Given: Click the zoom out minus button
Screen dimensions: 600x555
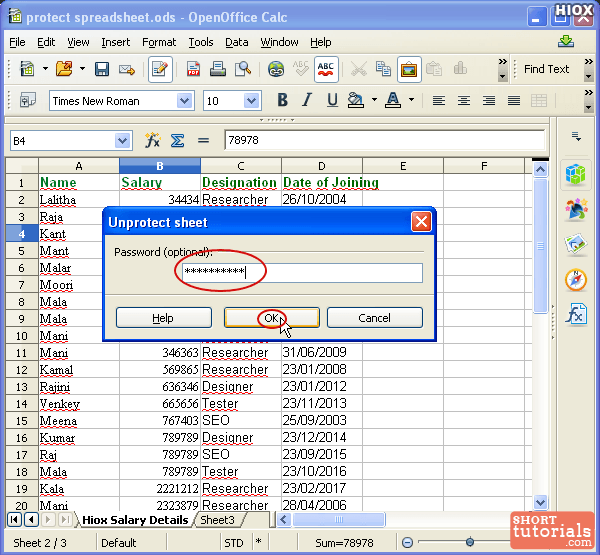Looking at the screenshot, I should point(408,542).
